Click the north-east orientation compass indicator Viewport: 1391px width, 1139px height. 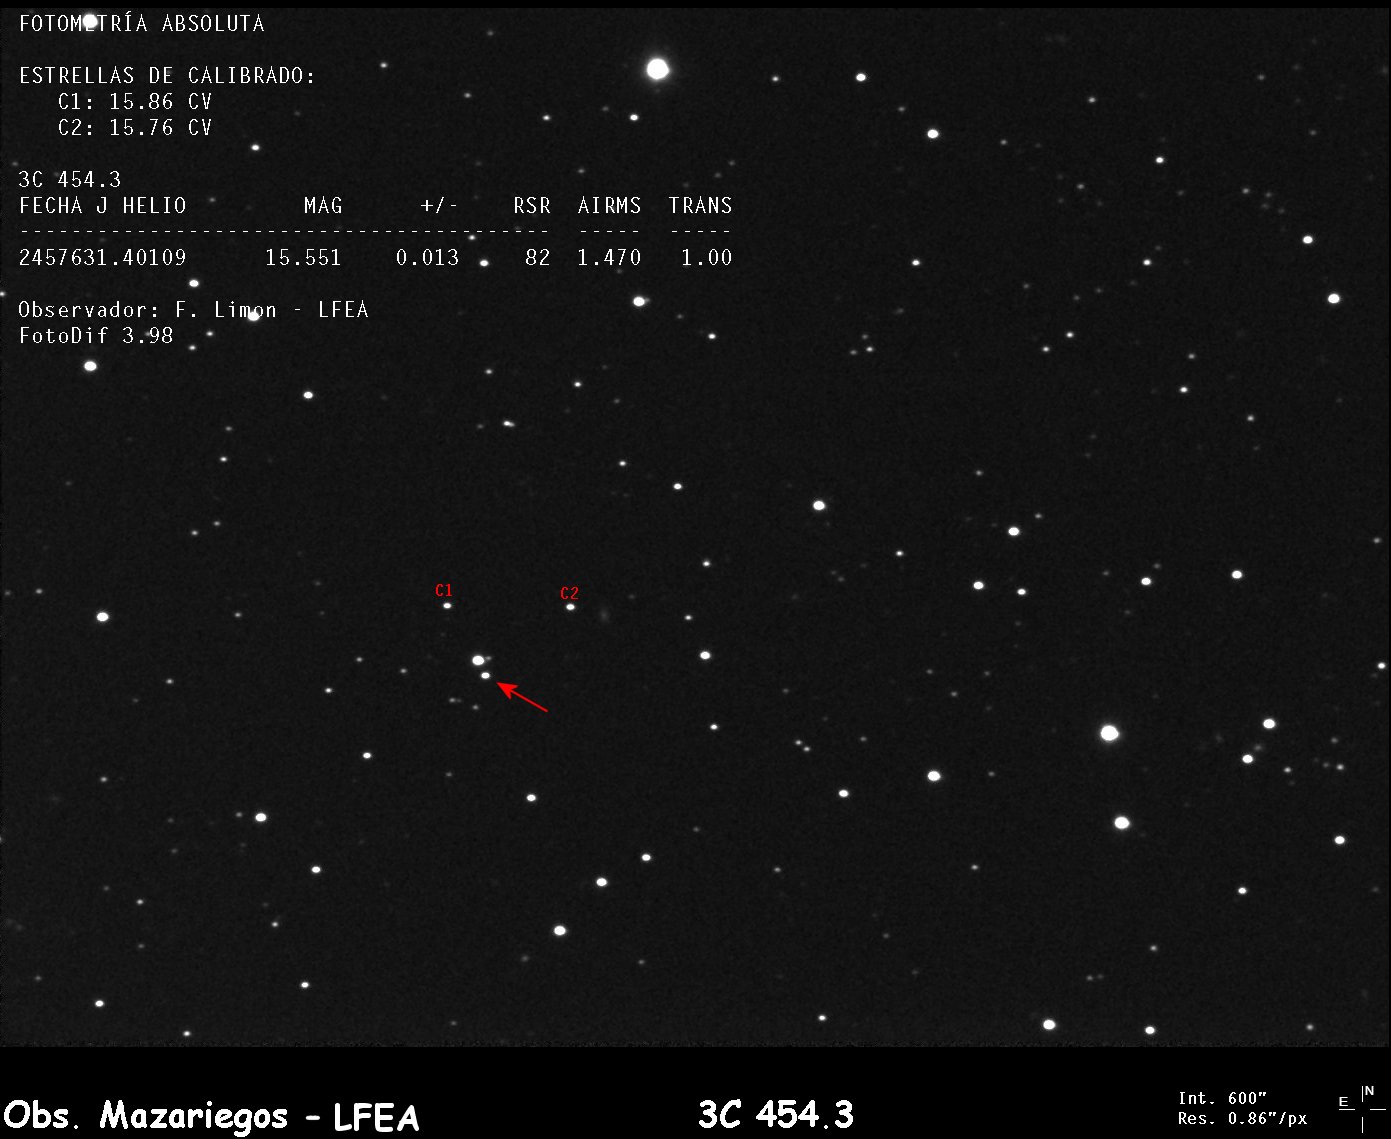(x=1362, y=1108)
